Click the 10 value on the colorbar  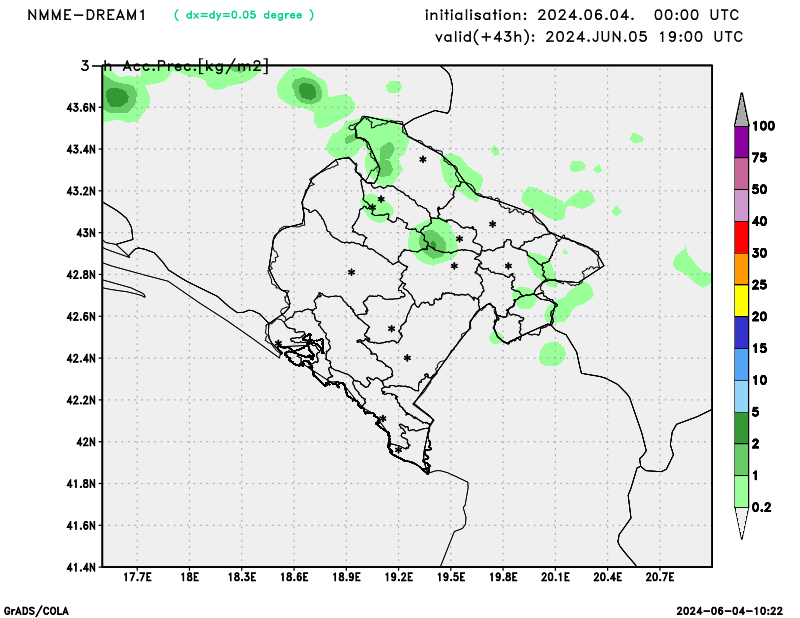click(760, 380)
